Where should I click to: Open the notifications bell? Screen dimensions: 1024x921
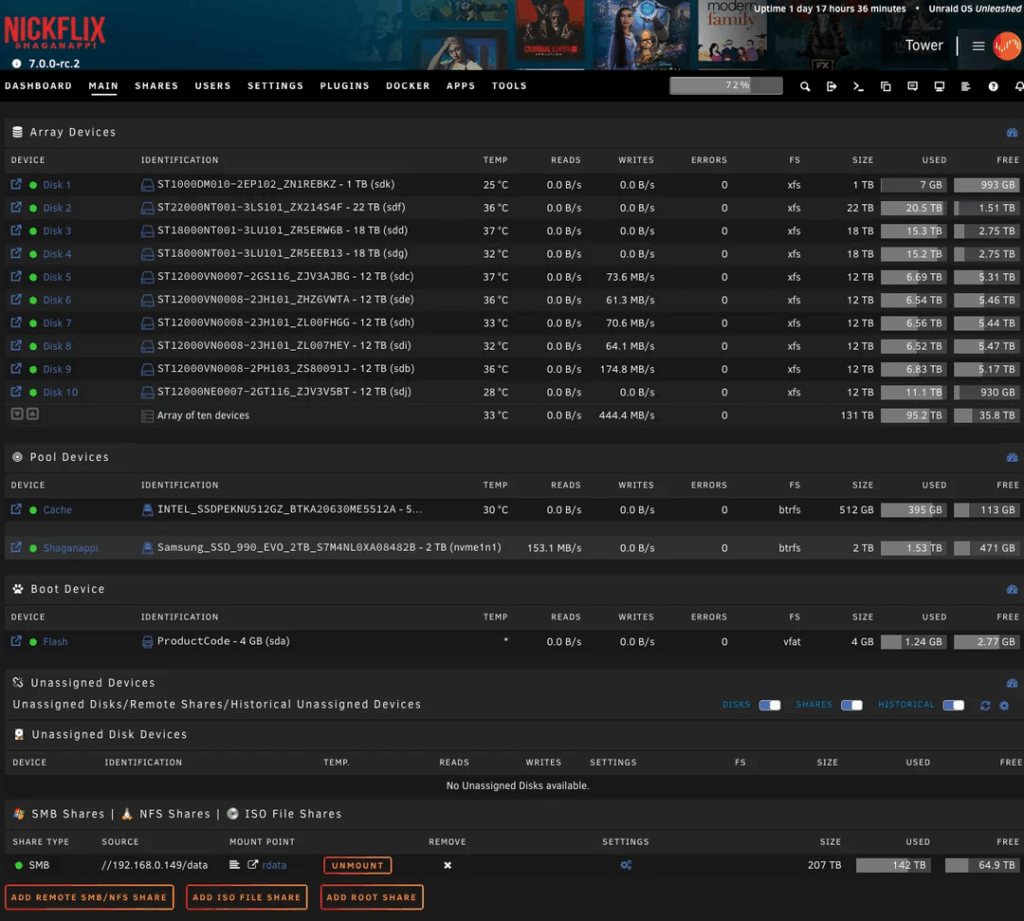click(x=1018, y=86)
